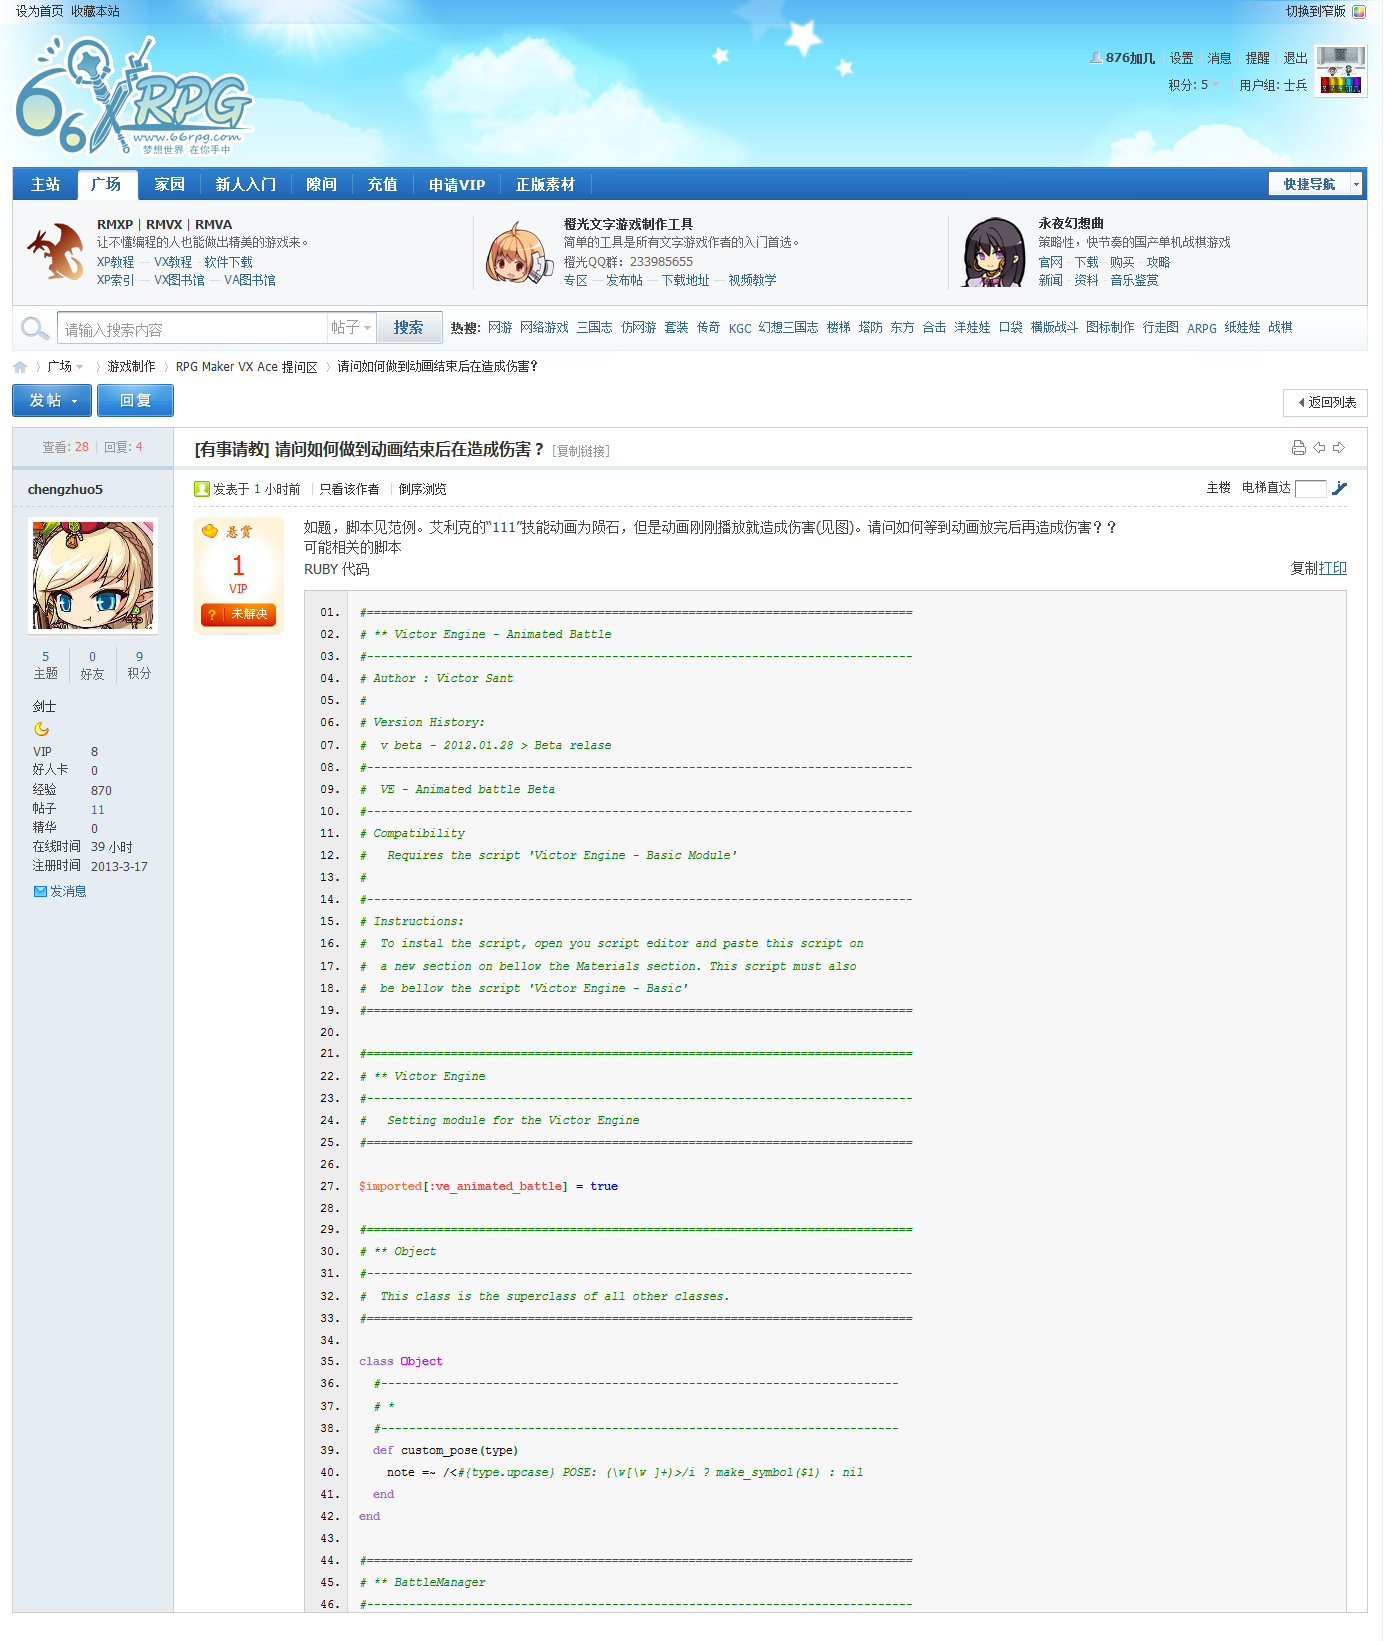This screenshot has width=1384, height=1641.
Task: Click the user avatar thumbnail top right
Action: pos(1341,71)
